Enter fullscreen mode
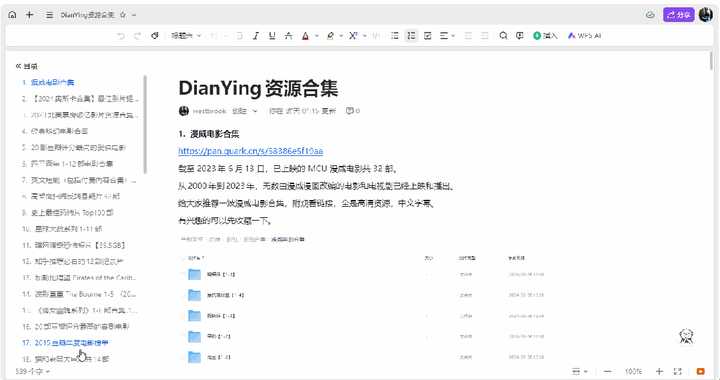The height and width of the screenshot is (380, 720). click(677, 371)
